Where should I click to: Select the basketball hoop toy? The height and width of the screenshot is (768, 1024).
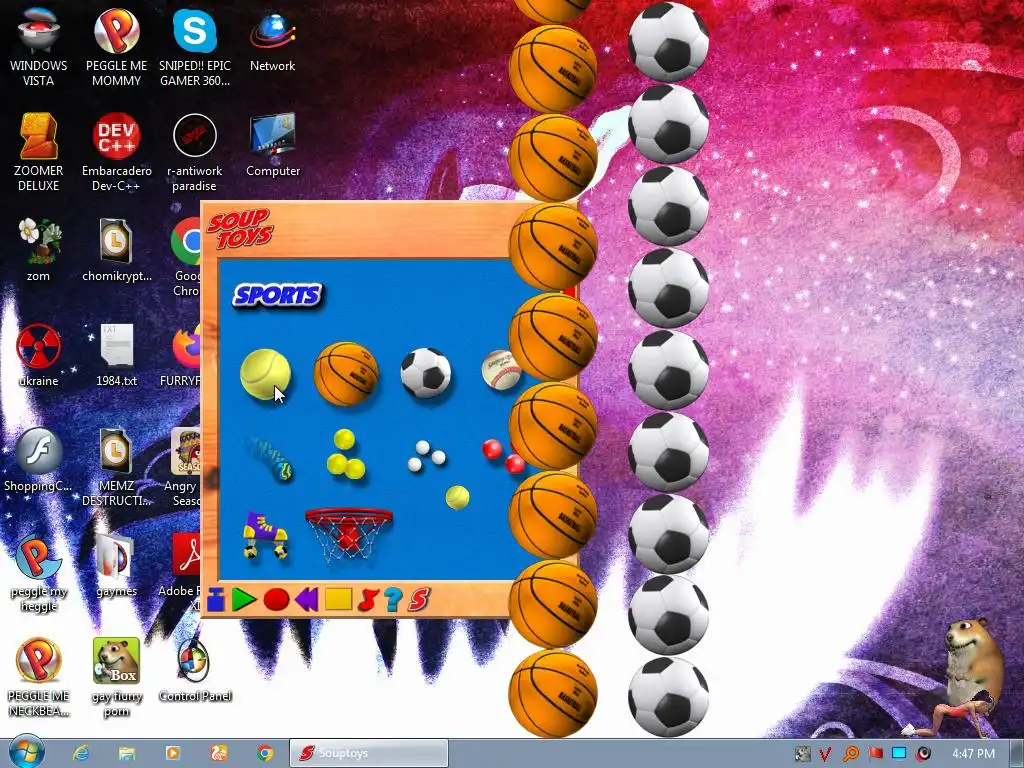coord(349,534)
